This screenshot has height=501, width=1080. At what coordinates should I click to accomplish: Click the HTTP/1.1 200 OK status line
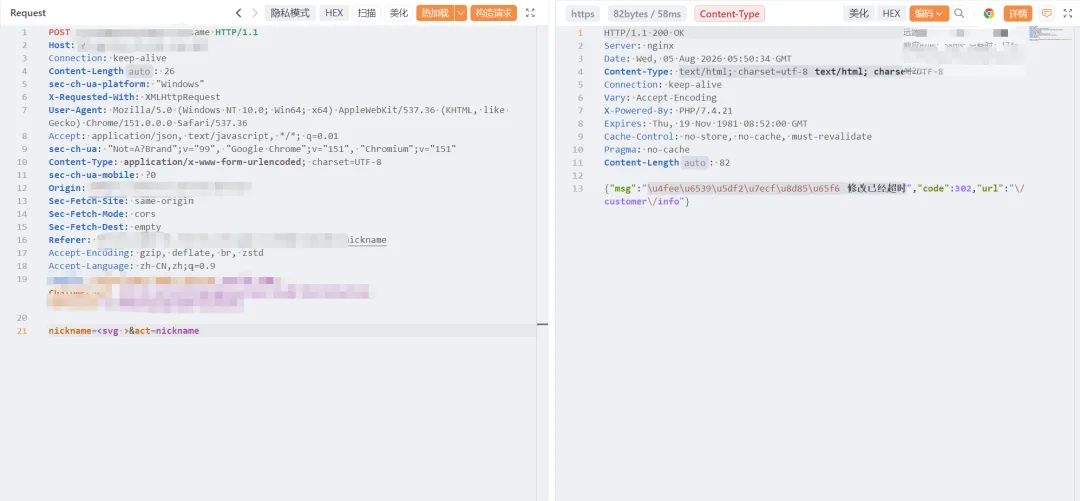[x=645, y=32]
